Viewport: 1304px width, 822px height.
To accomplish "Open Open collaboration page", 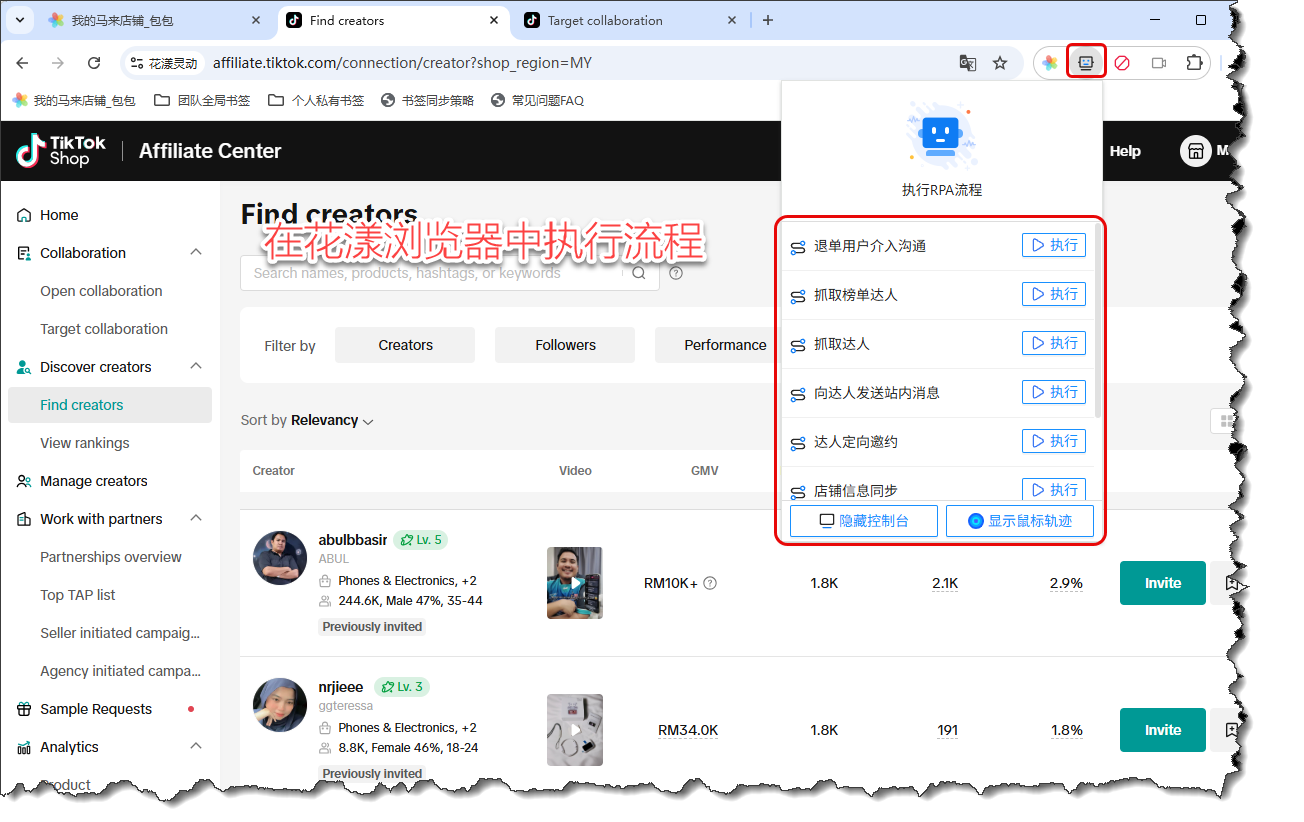I will pyautogui.click(x=101, y=291).
